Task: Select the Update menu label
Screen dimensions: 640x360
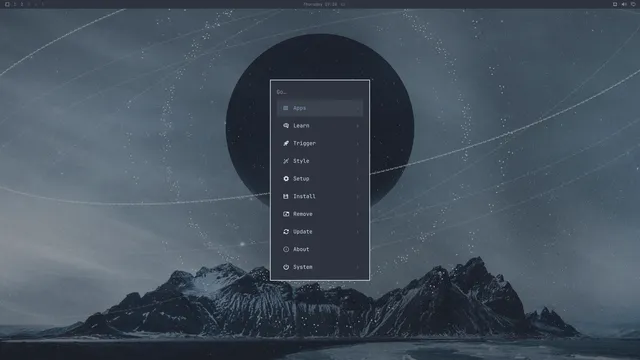Action: 303,231
